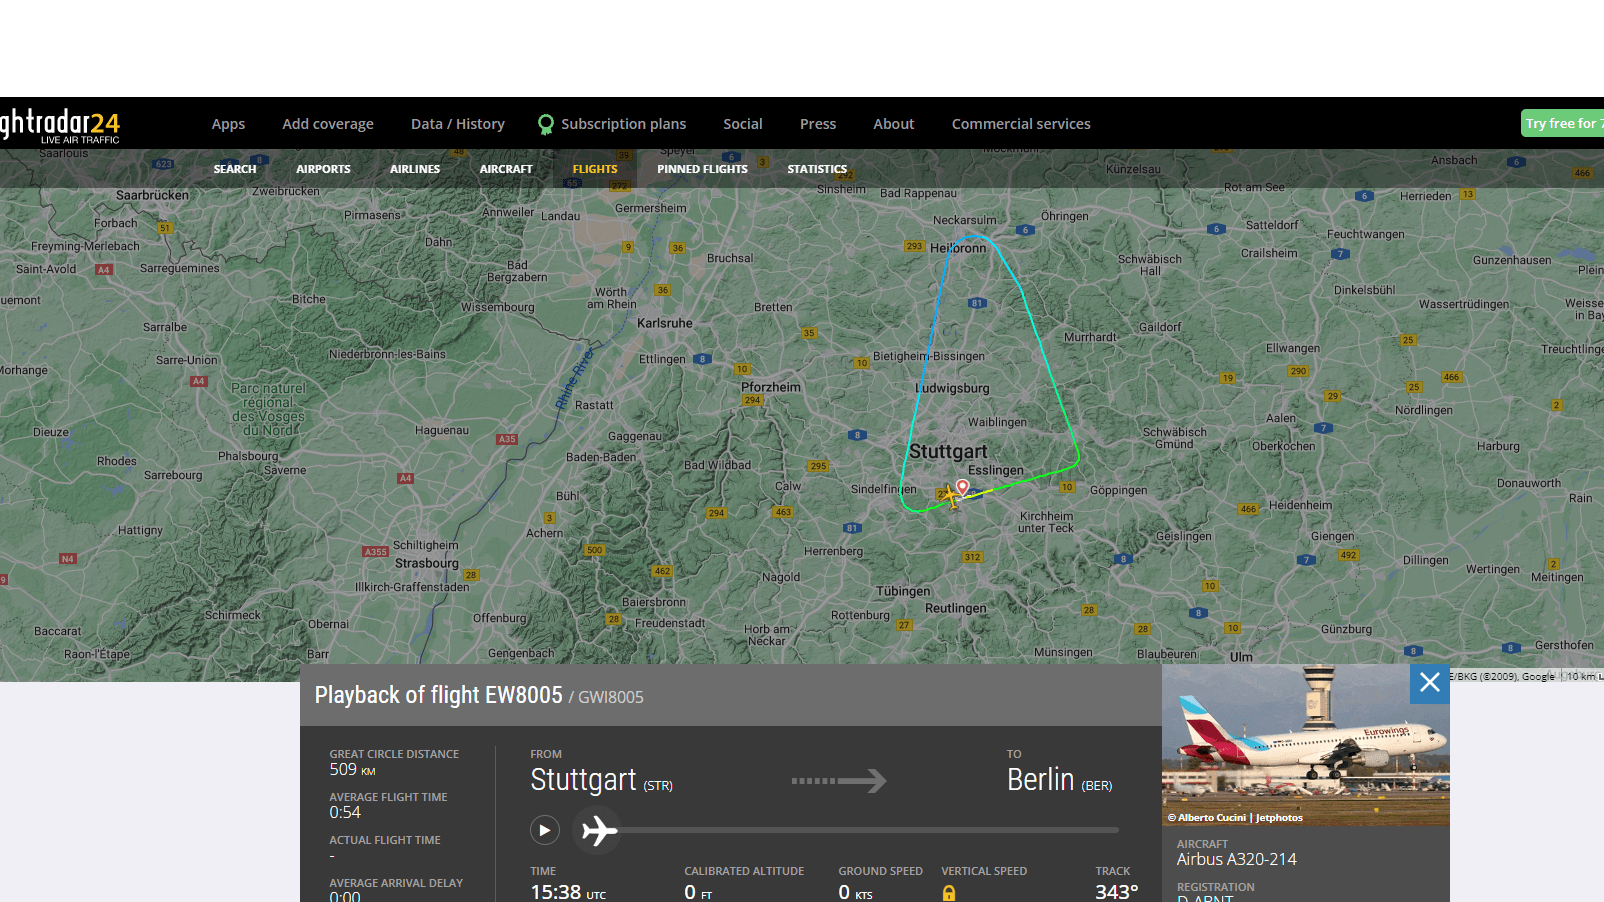Click the Eurowings aircraft photo
Image resolution: width=1604 pixels, height=902 pixels.
coord(1305,744)
